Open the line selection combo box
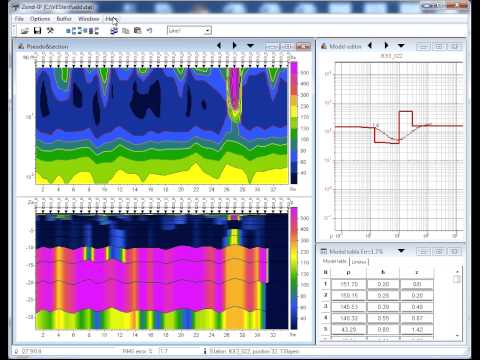Image resolution: width=480 pixels, height=360 pixels. click(189, 31)
